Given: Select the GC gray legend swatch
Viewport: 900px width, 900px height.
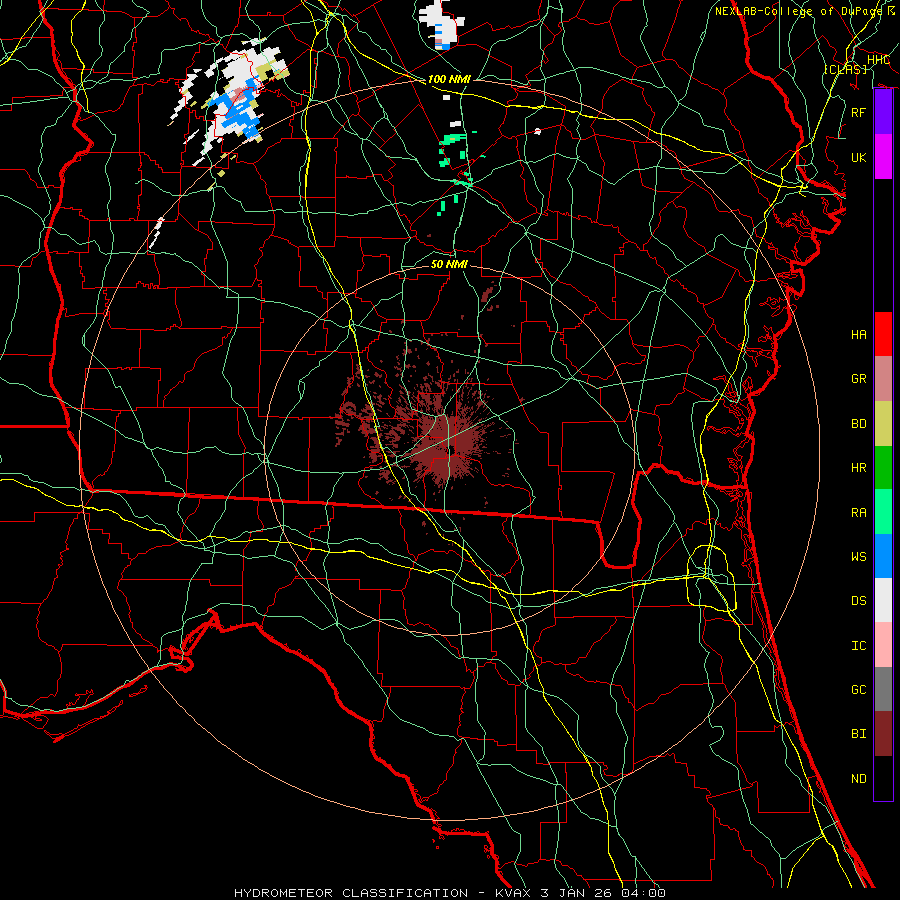Looking at the screenshot, I should coord(883,689).
